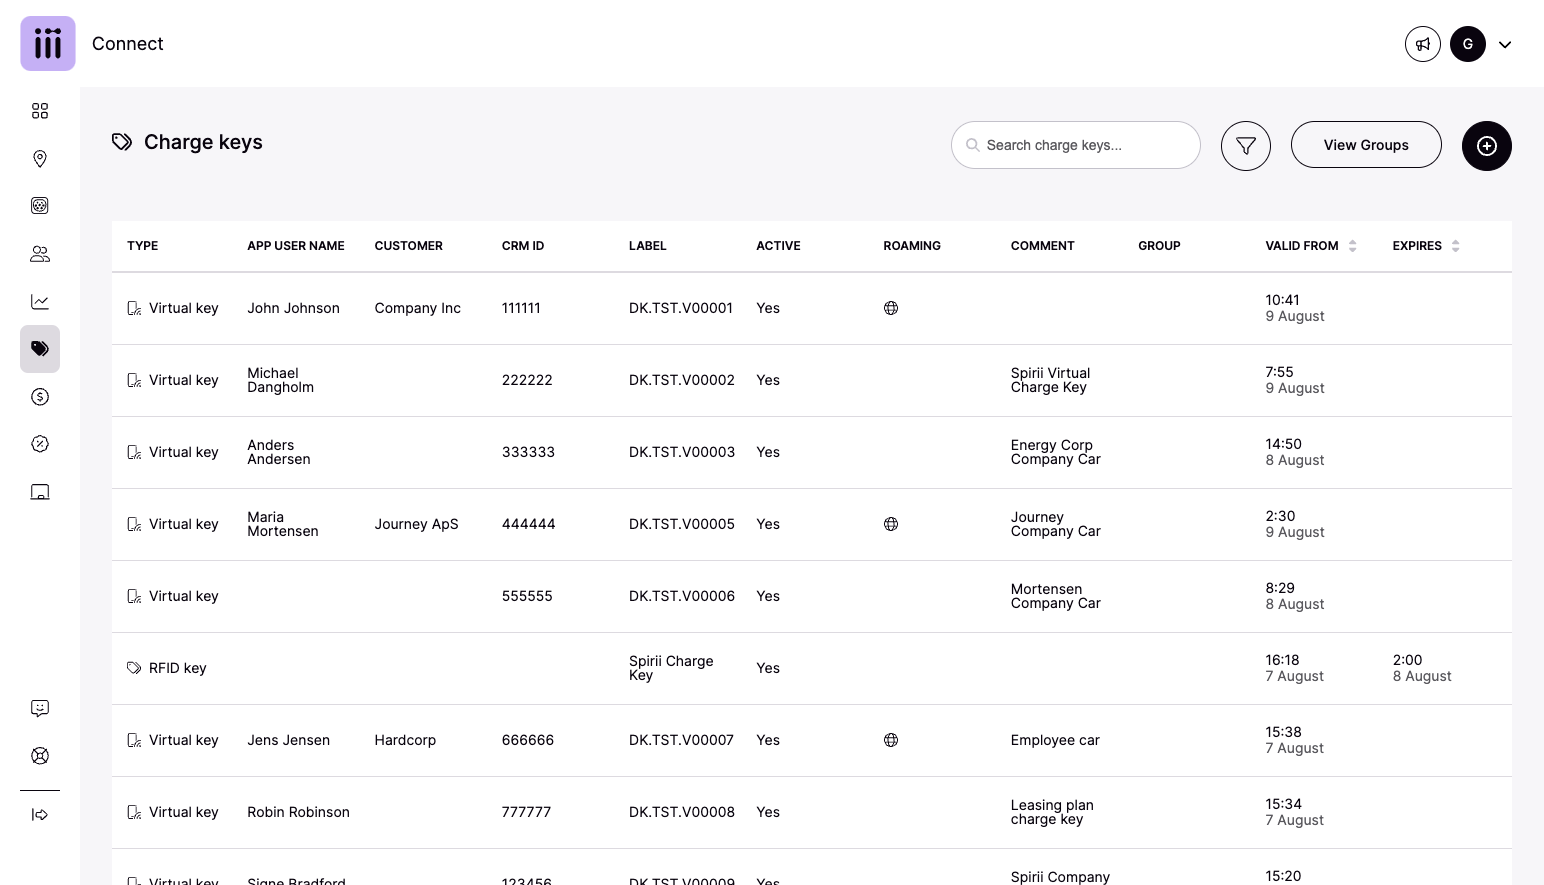The width and height of the screenshot is (1544, 885).
Task: Click the add charge key plus button
Action: pos(1486,146)
